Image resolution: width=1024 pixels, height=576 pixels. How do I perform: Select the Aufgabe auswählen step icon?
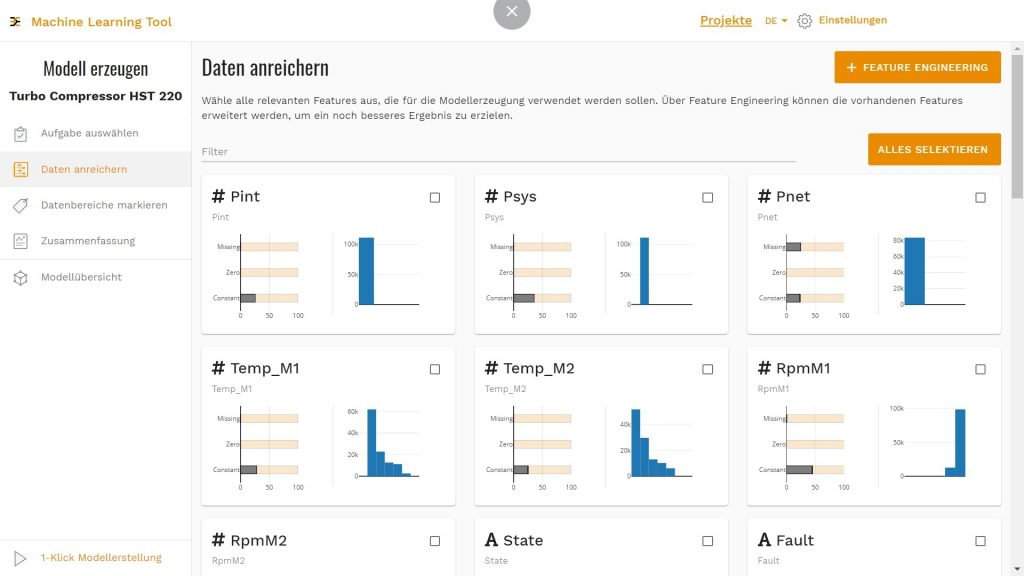point(20,133)
